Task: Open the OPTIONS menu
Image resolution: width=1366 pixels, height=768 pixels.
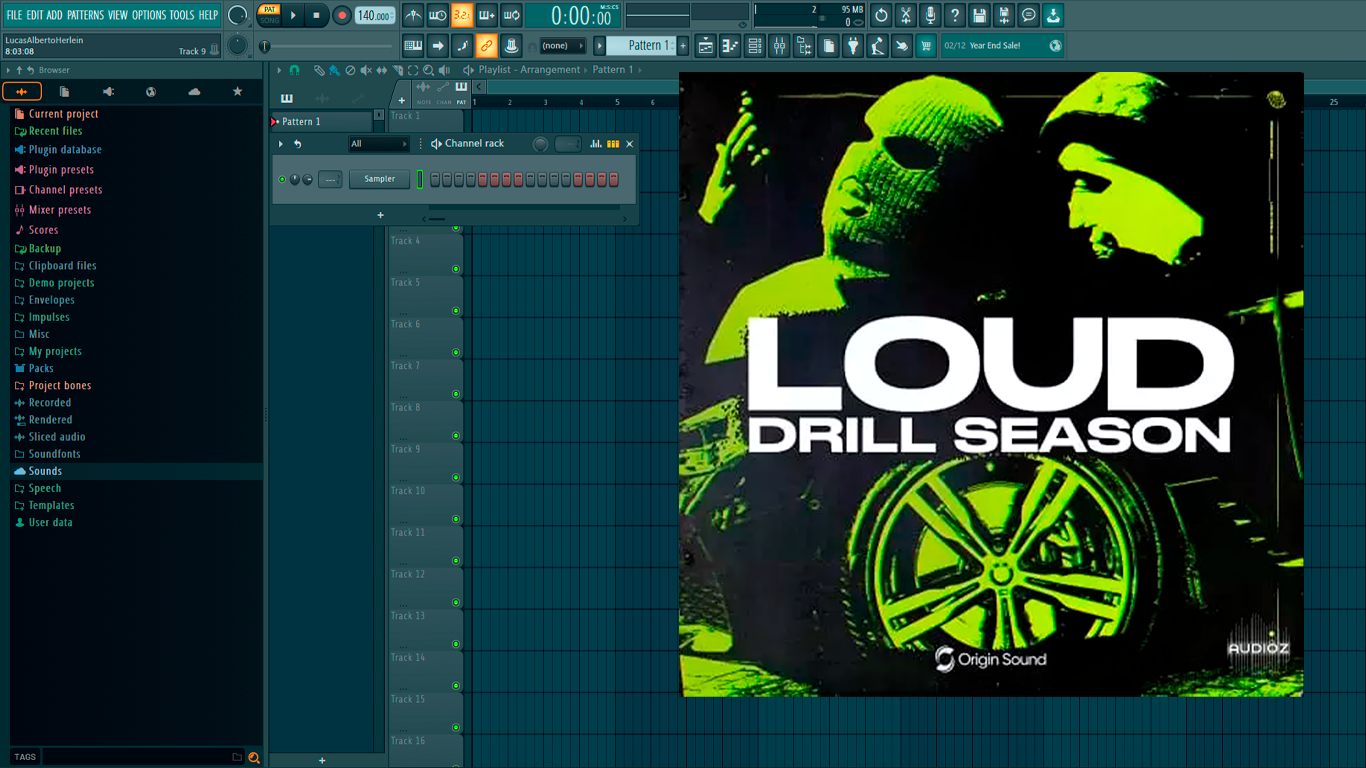Action: (149, 15)
